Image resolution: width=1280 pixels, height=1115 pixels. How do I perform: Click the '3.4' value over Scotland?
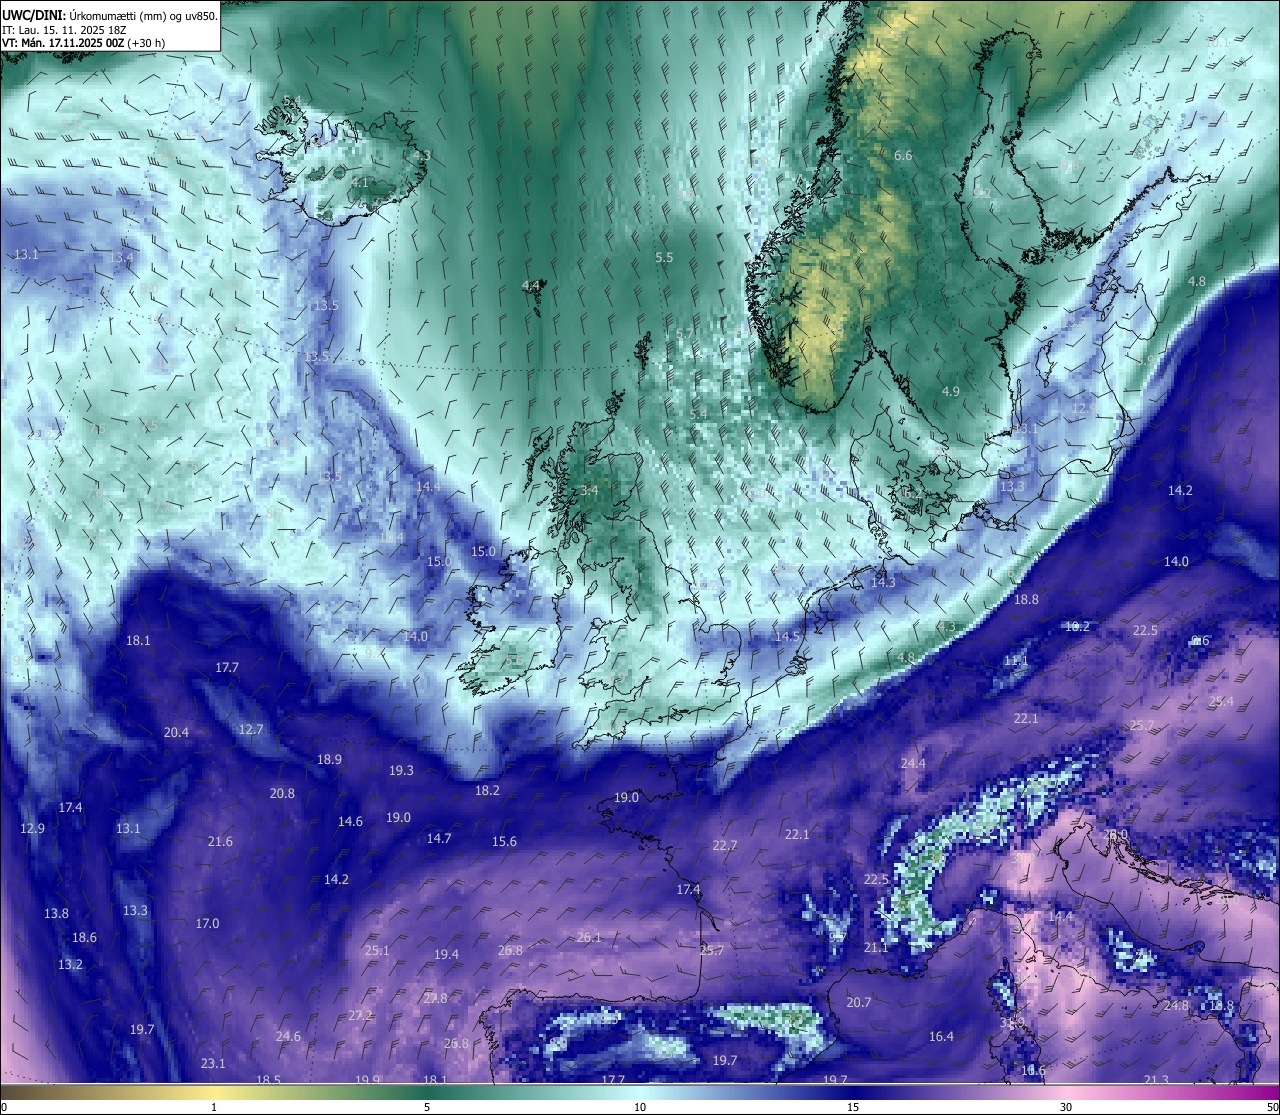pos(589,490)
